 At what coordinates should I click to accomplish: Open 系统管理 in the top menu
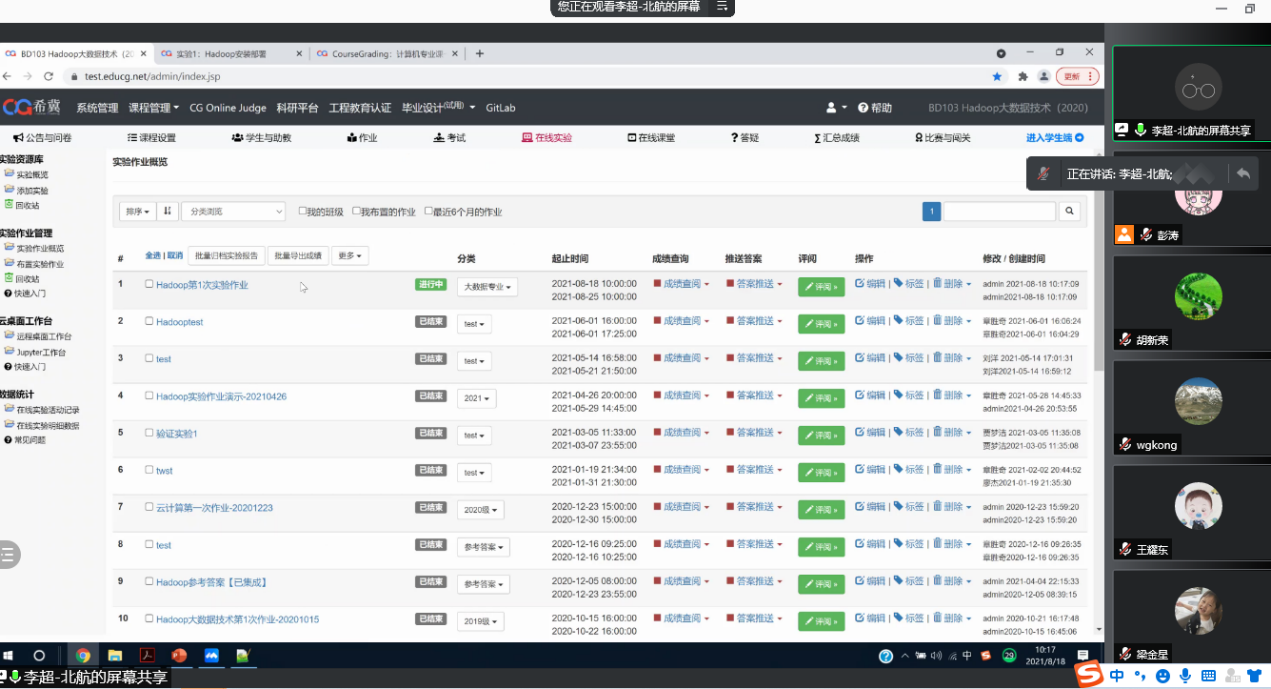click(97, 108)
